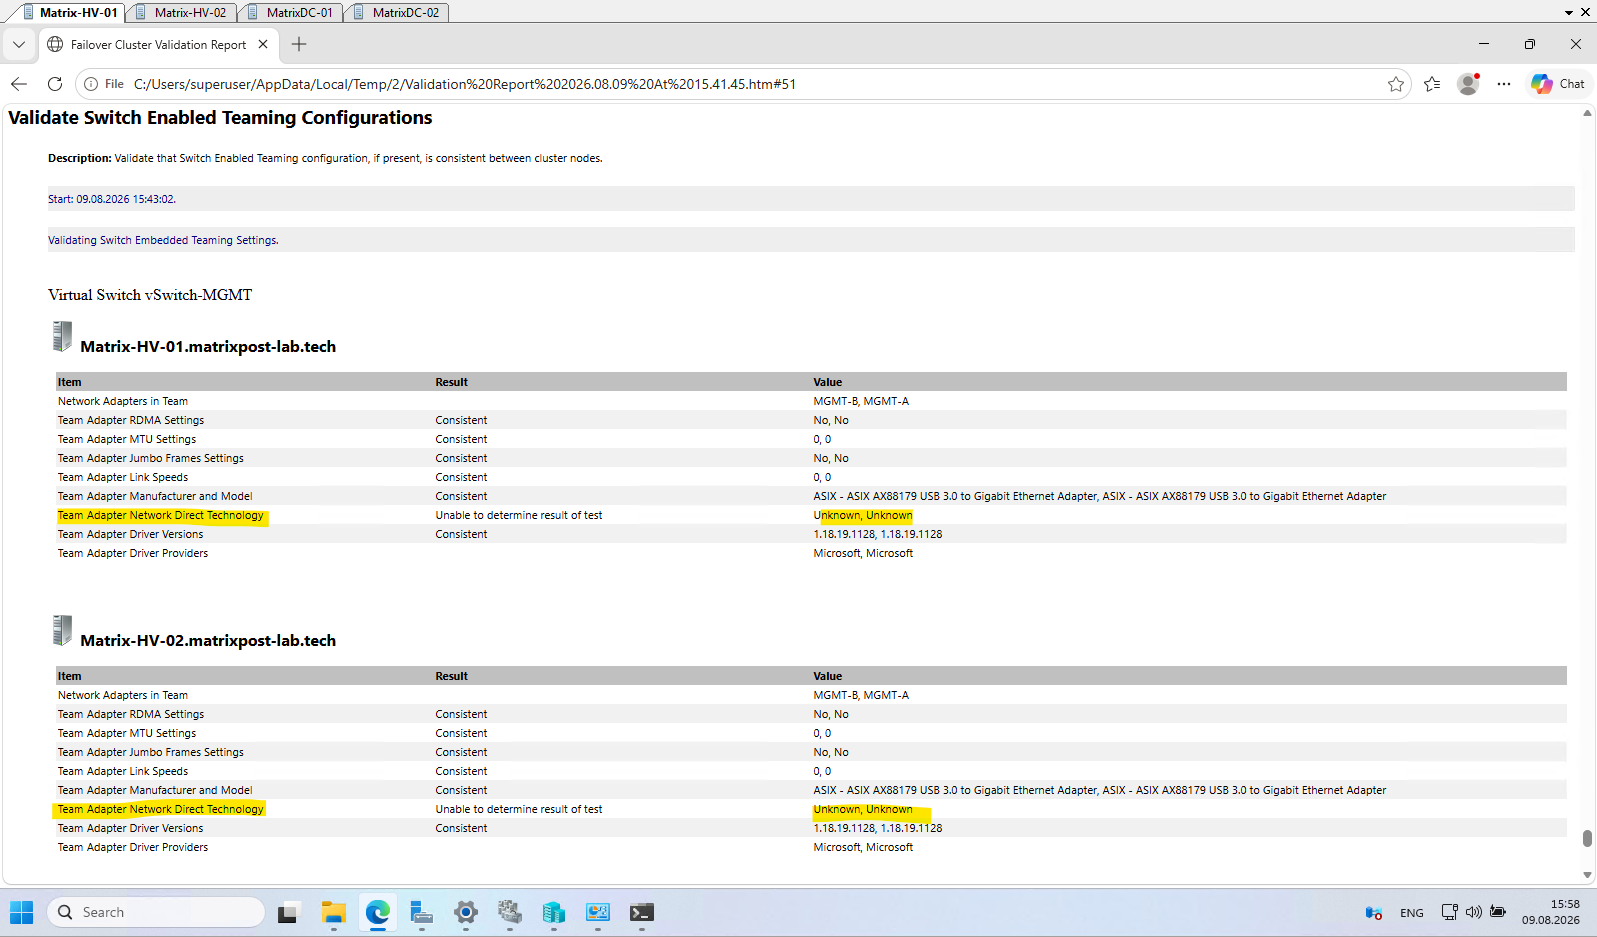1597x937 pixels.
Task: Click the cluster tray icon with red badge
Action: [1374, 912]
